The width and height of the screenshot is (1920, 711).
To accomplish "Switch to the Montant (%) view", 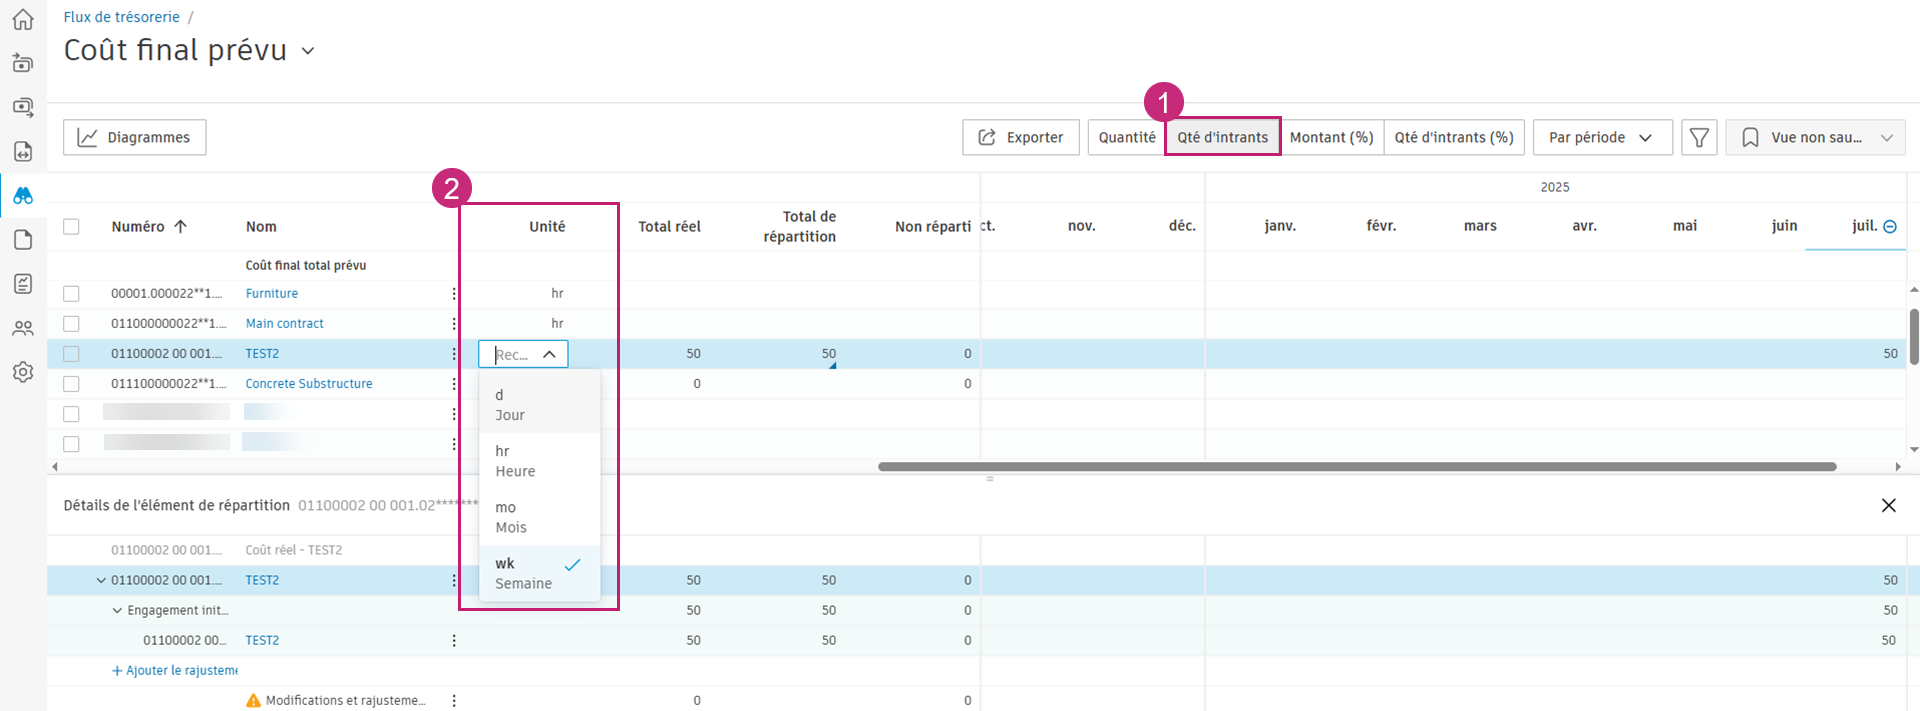I will (x=1331, y=138).
